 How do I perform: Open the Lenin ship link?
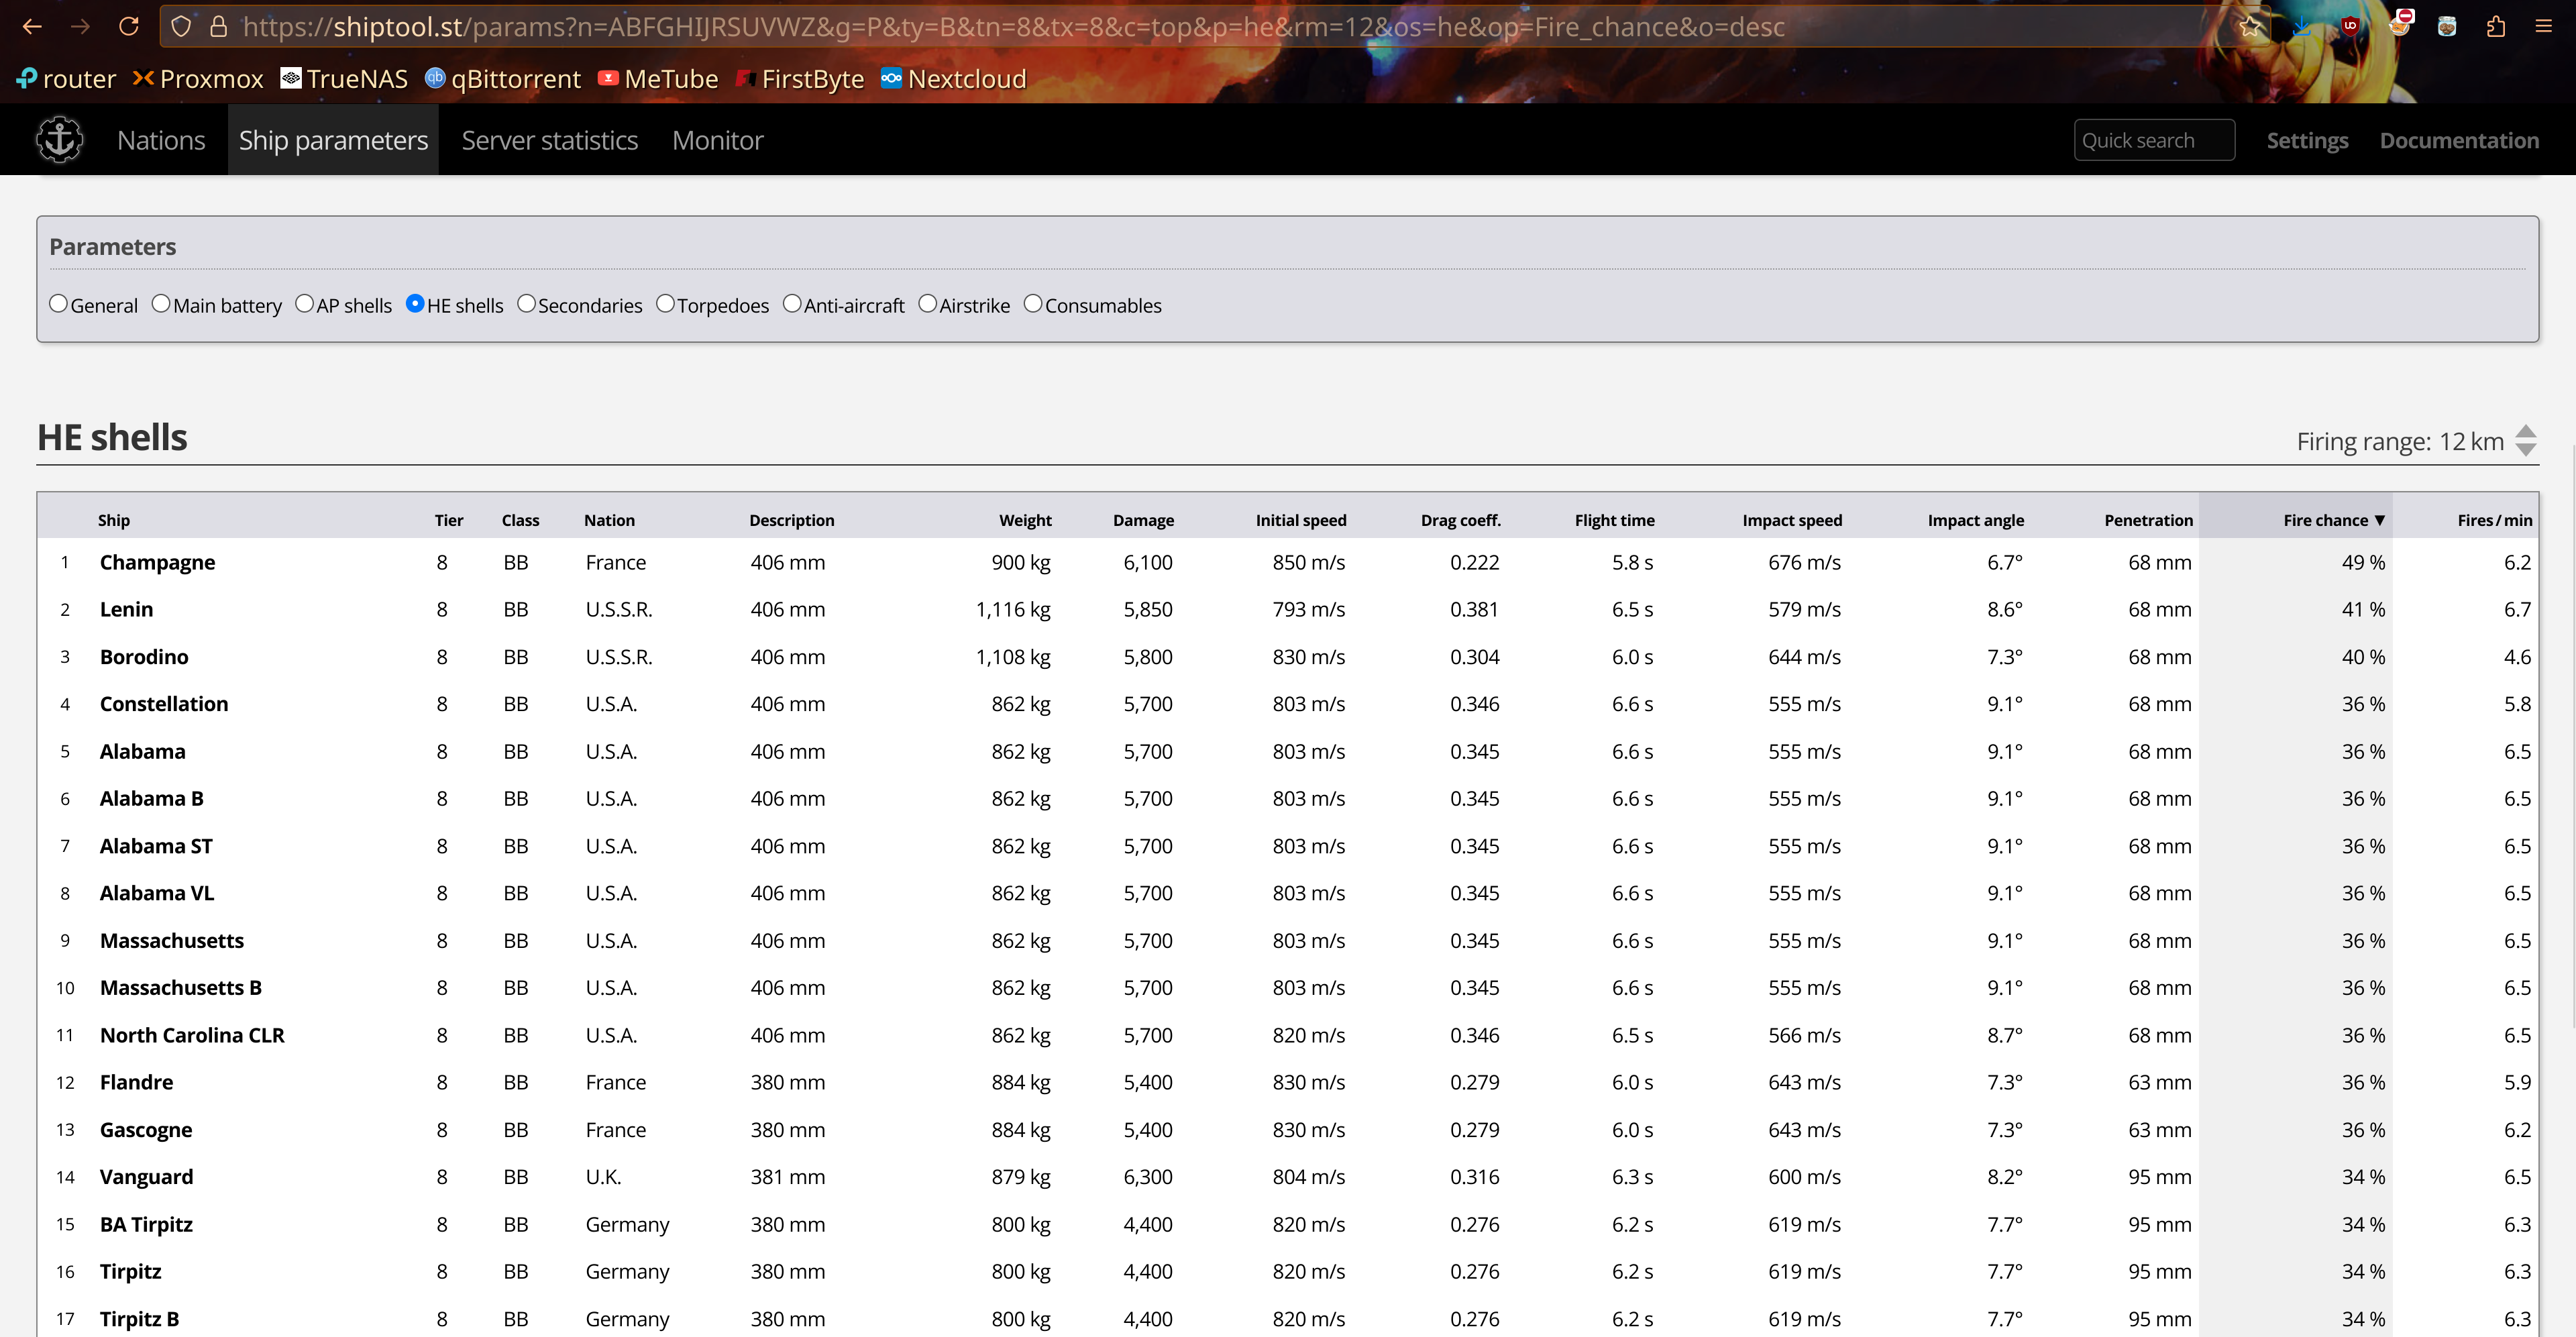126,609
